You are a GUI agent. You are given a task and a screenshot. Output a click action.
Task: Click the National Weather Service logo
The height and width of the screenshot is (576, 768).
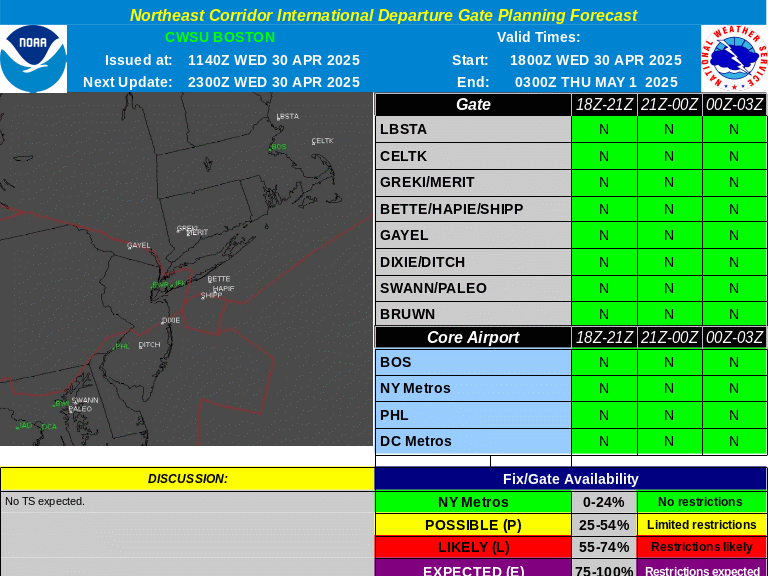(x=734, y=58)
